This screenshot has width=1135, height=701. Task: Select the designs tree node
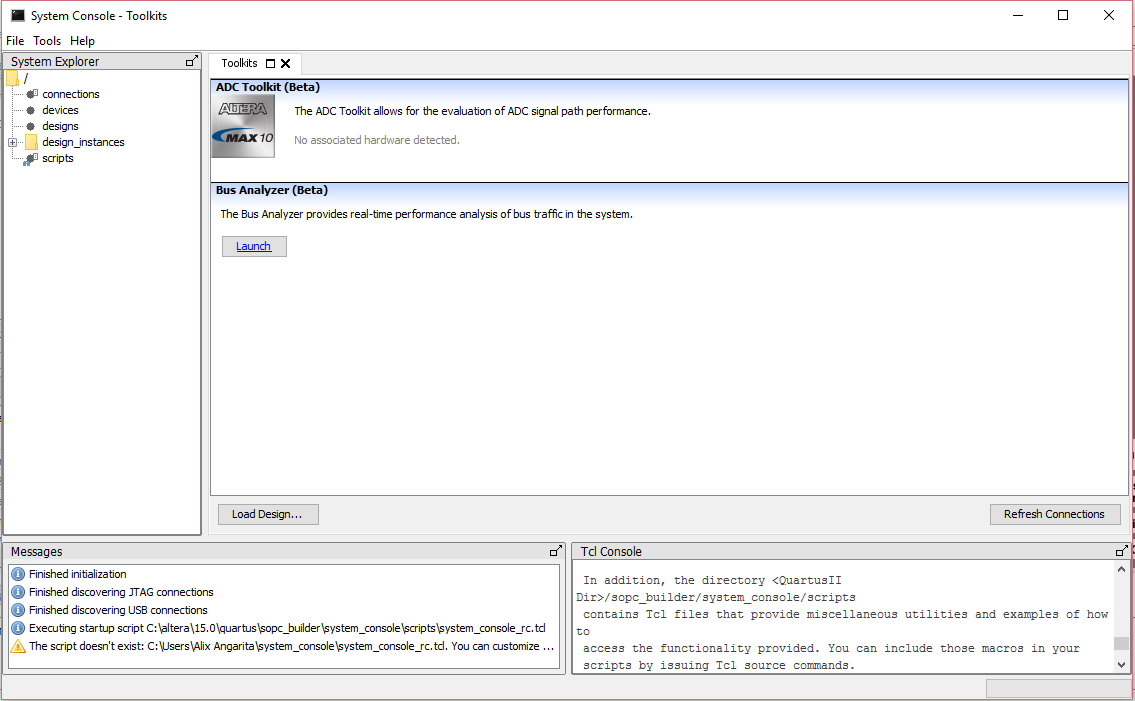coord(60,126)
